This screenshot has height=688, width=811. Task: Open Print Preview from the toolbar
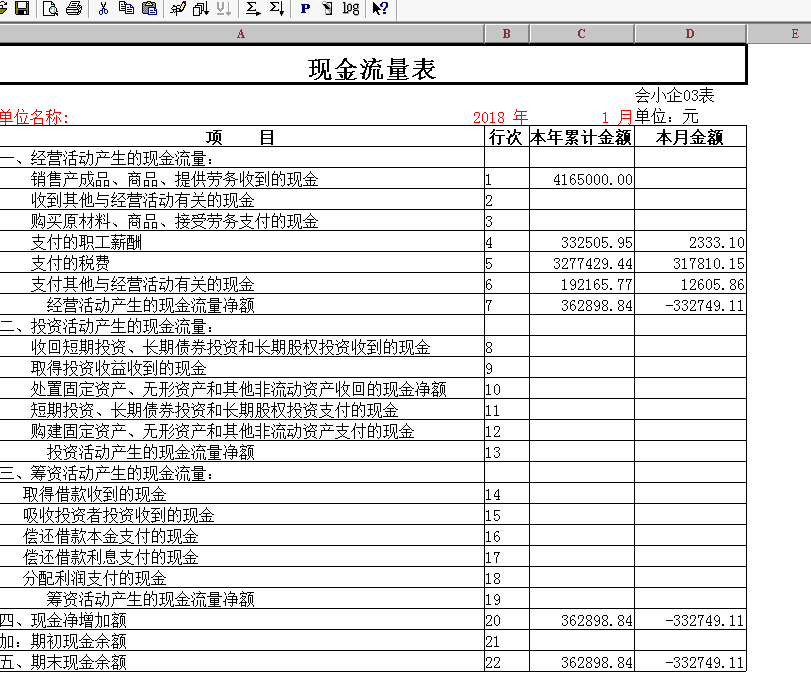pos(50,8)
